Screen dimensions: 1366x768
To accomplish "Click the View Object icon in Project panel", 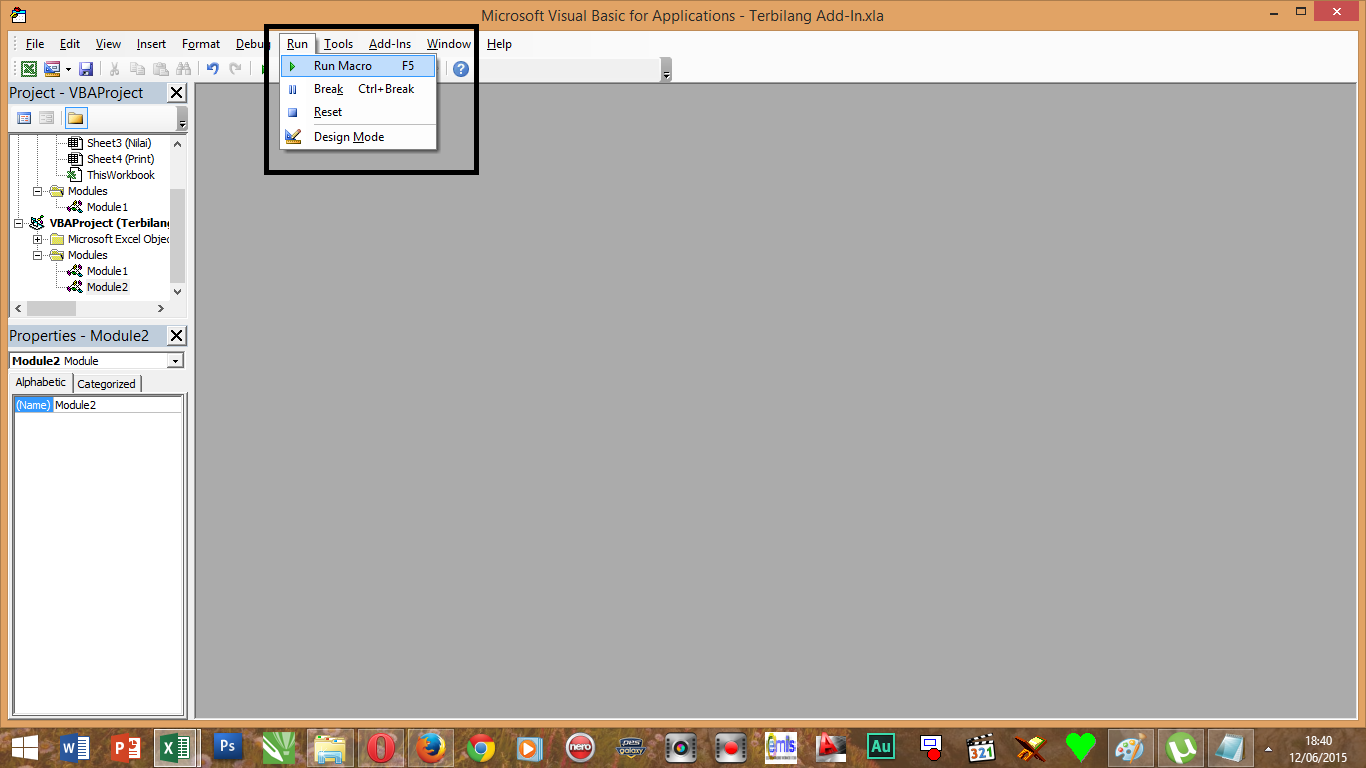I will (47, 118).
